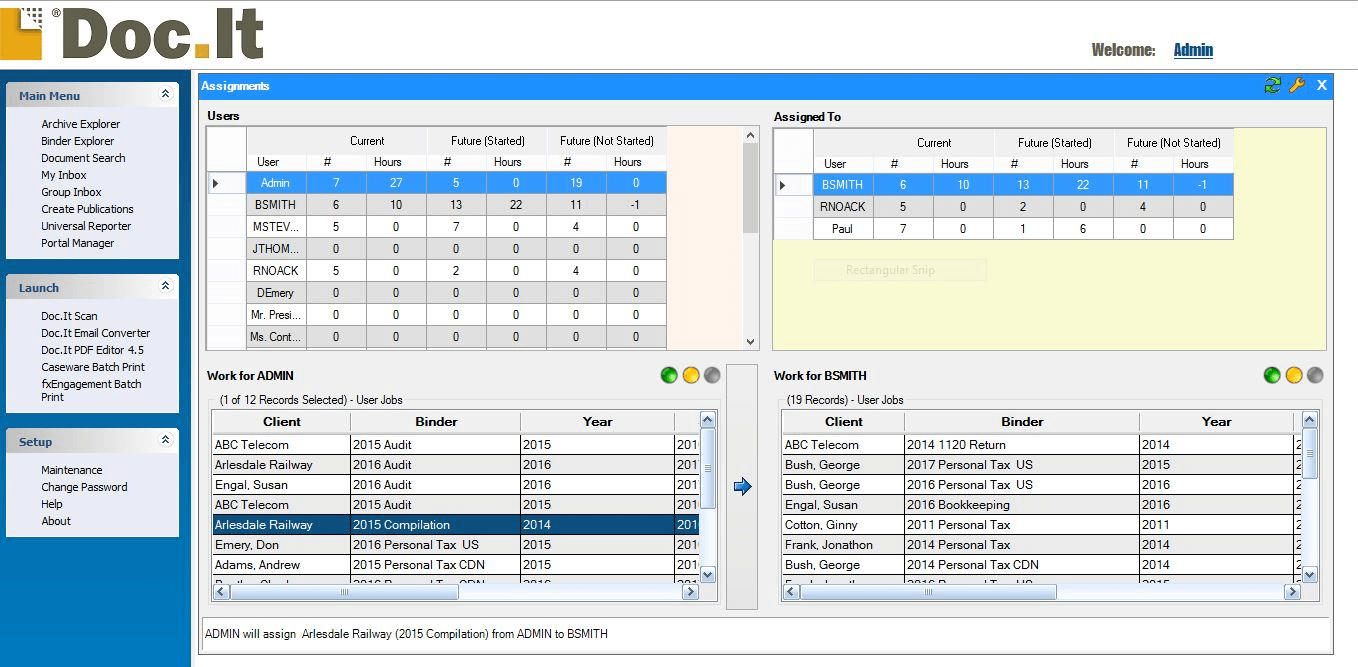Select Admin row in Users table

(437, 183)
